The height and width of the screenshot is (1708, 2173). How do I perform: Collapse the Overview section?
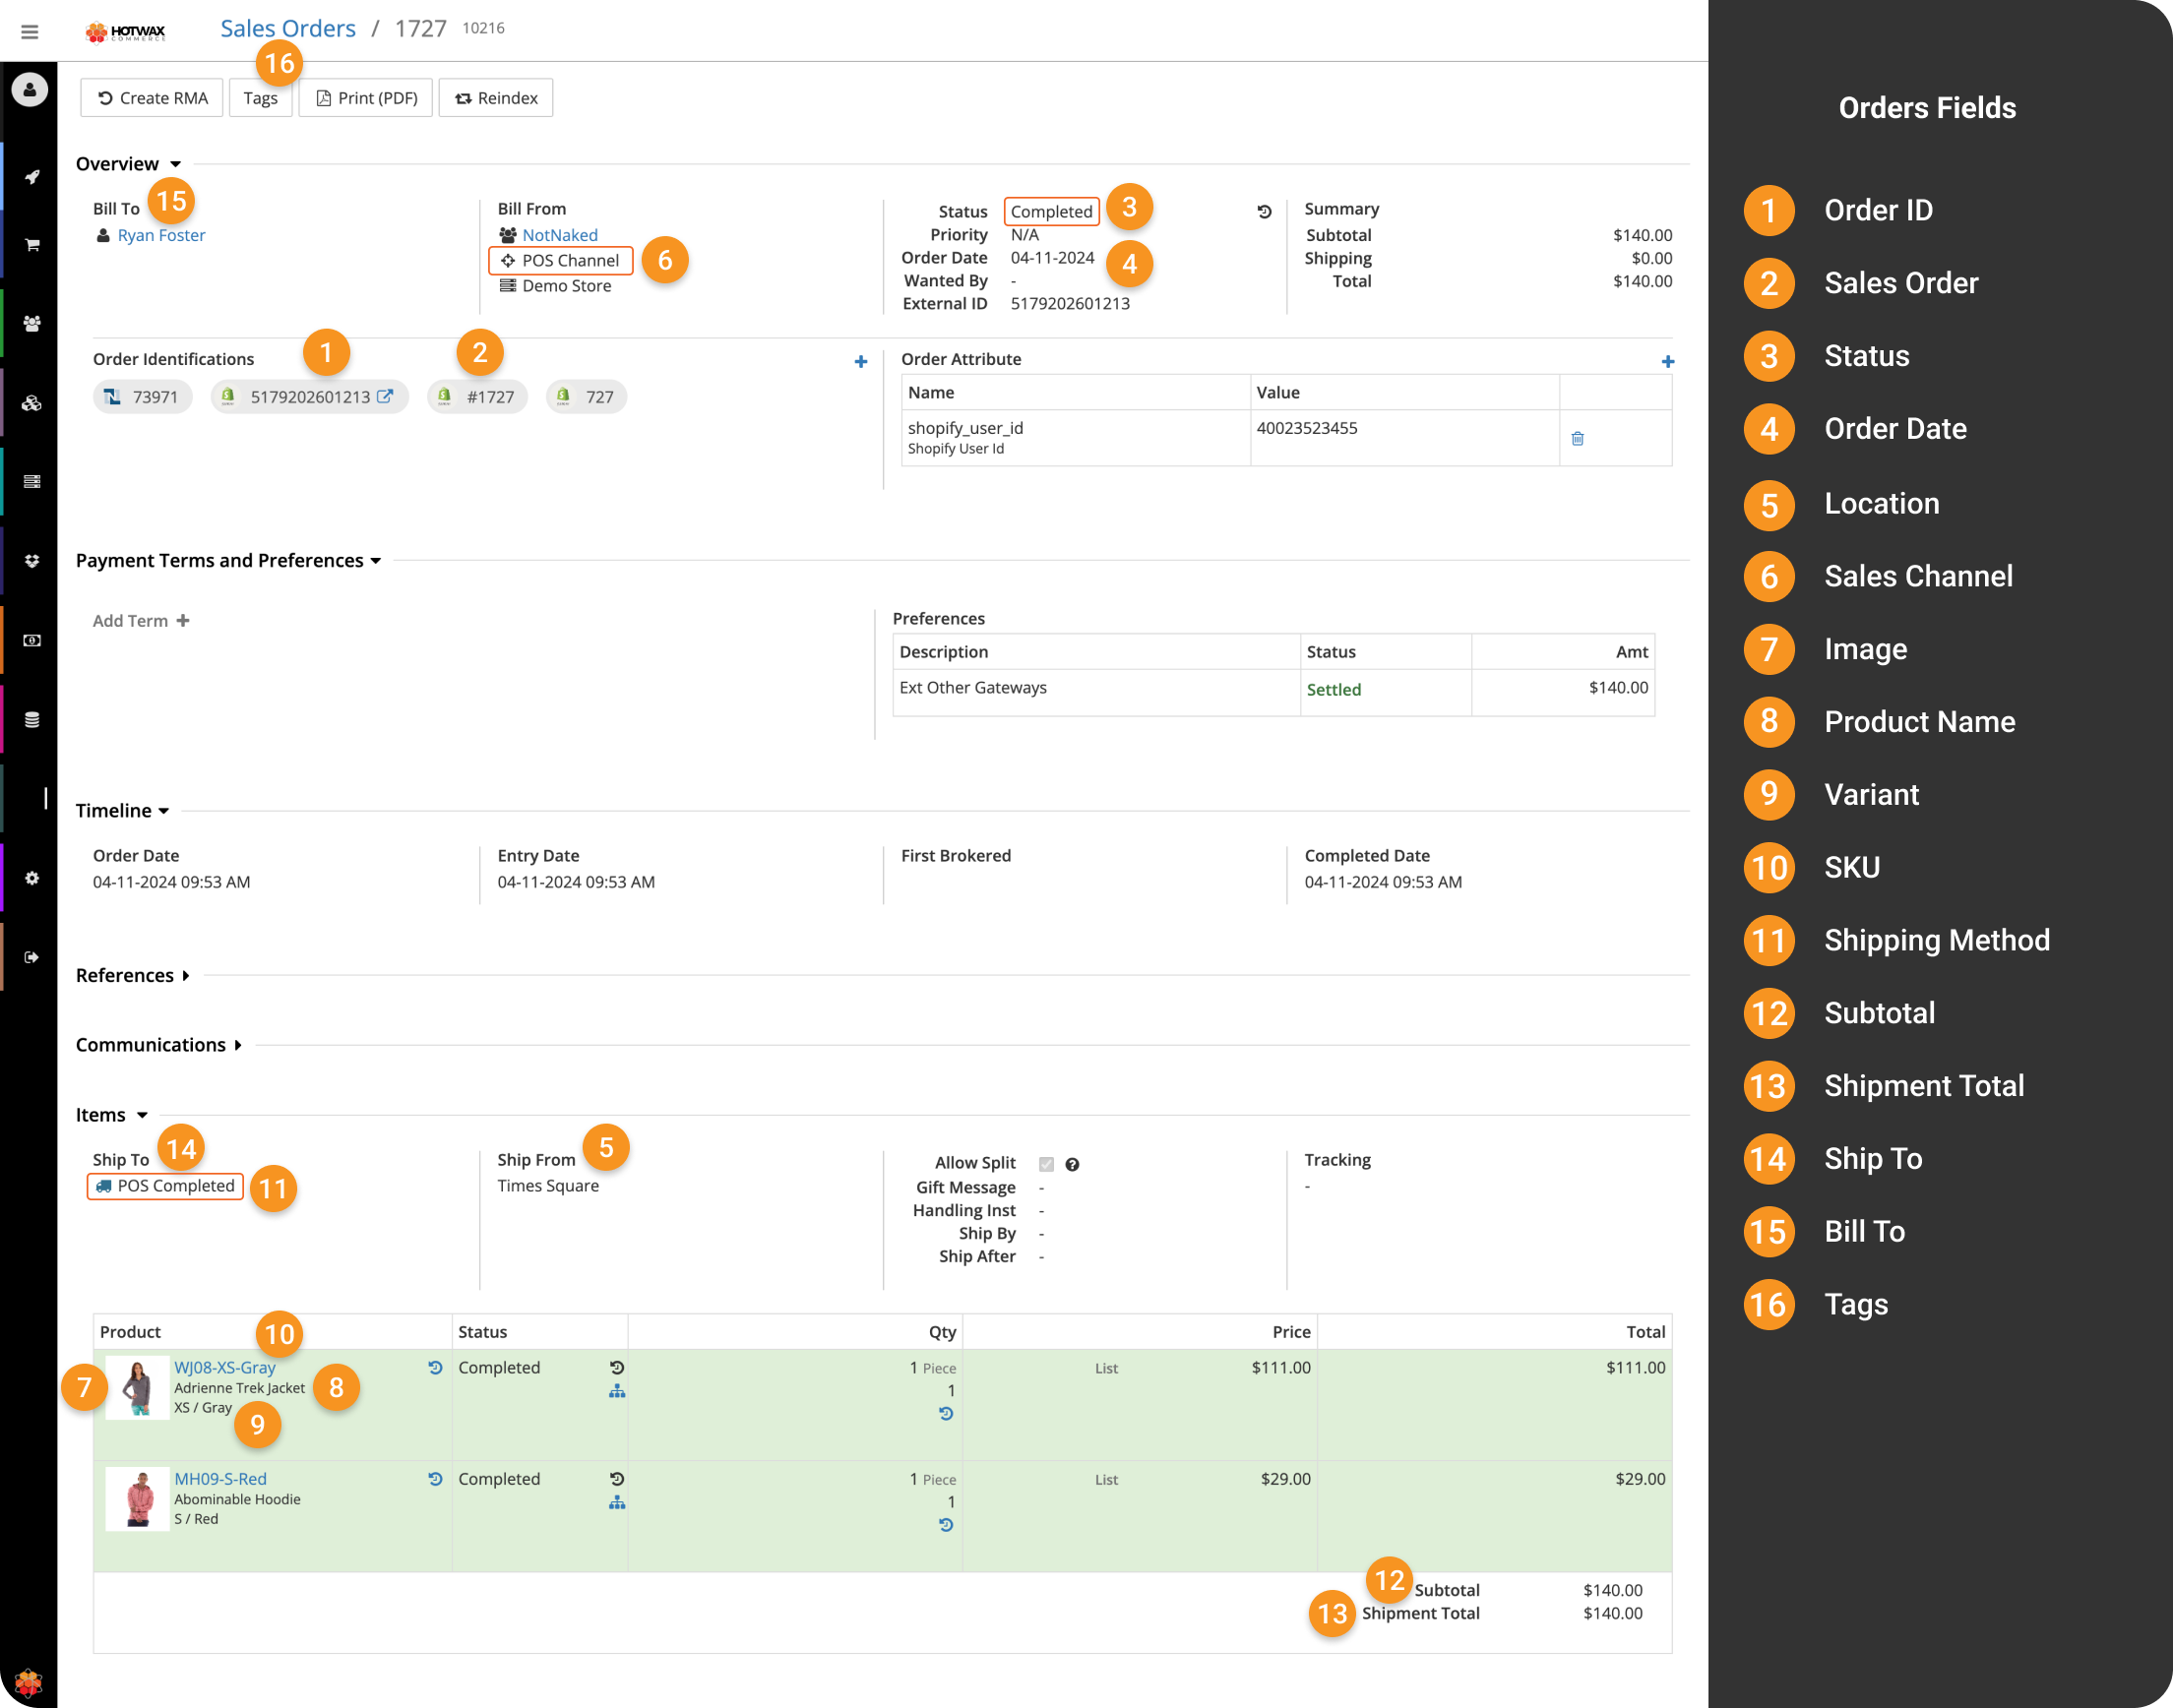(176, 164)
